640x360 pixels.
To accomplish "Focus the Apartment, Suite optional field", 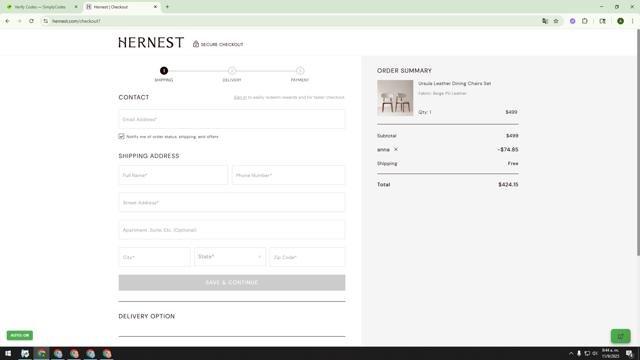I will coord(232,230).
